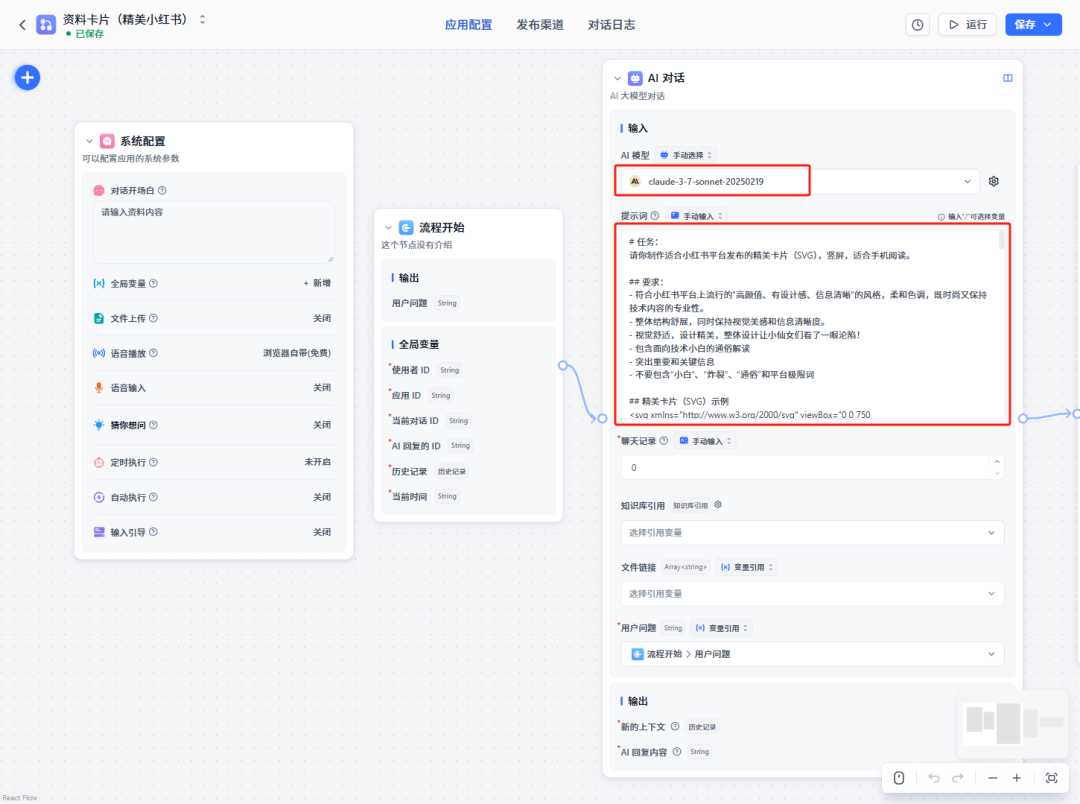Click the 运行 button
Viewport: 1080px width, 804px height.
pyautogui.click(x=968, y=25)
